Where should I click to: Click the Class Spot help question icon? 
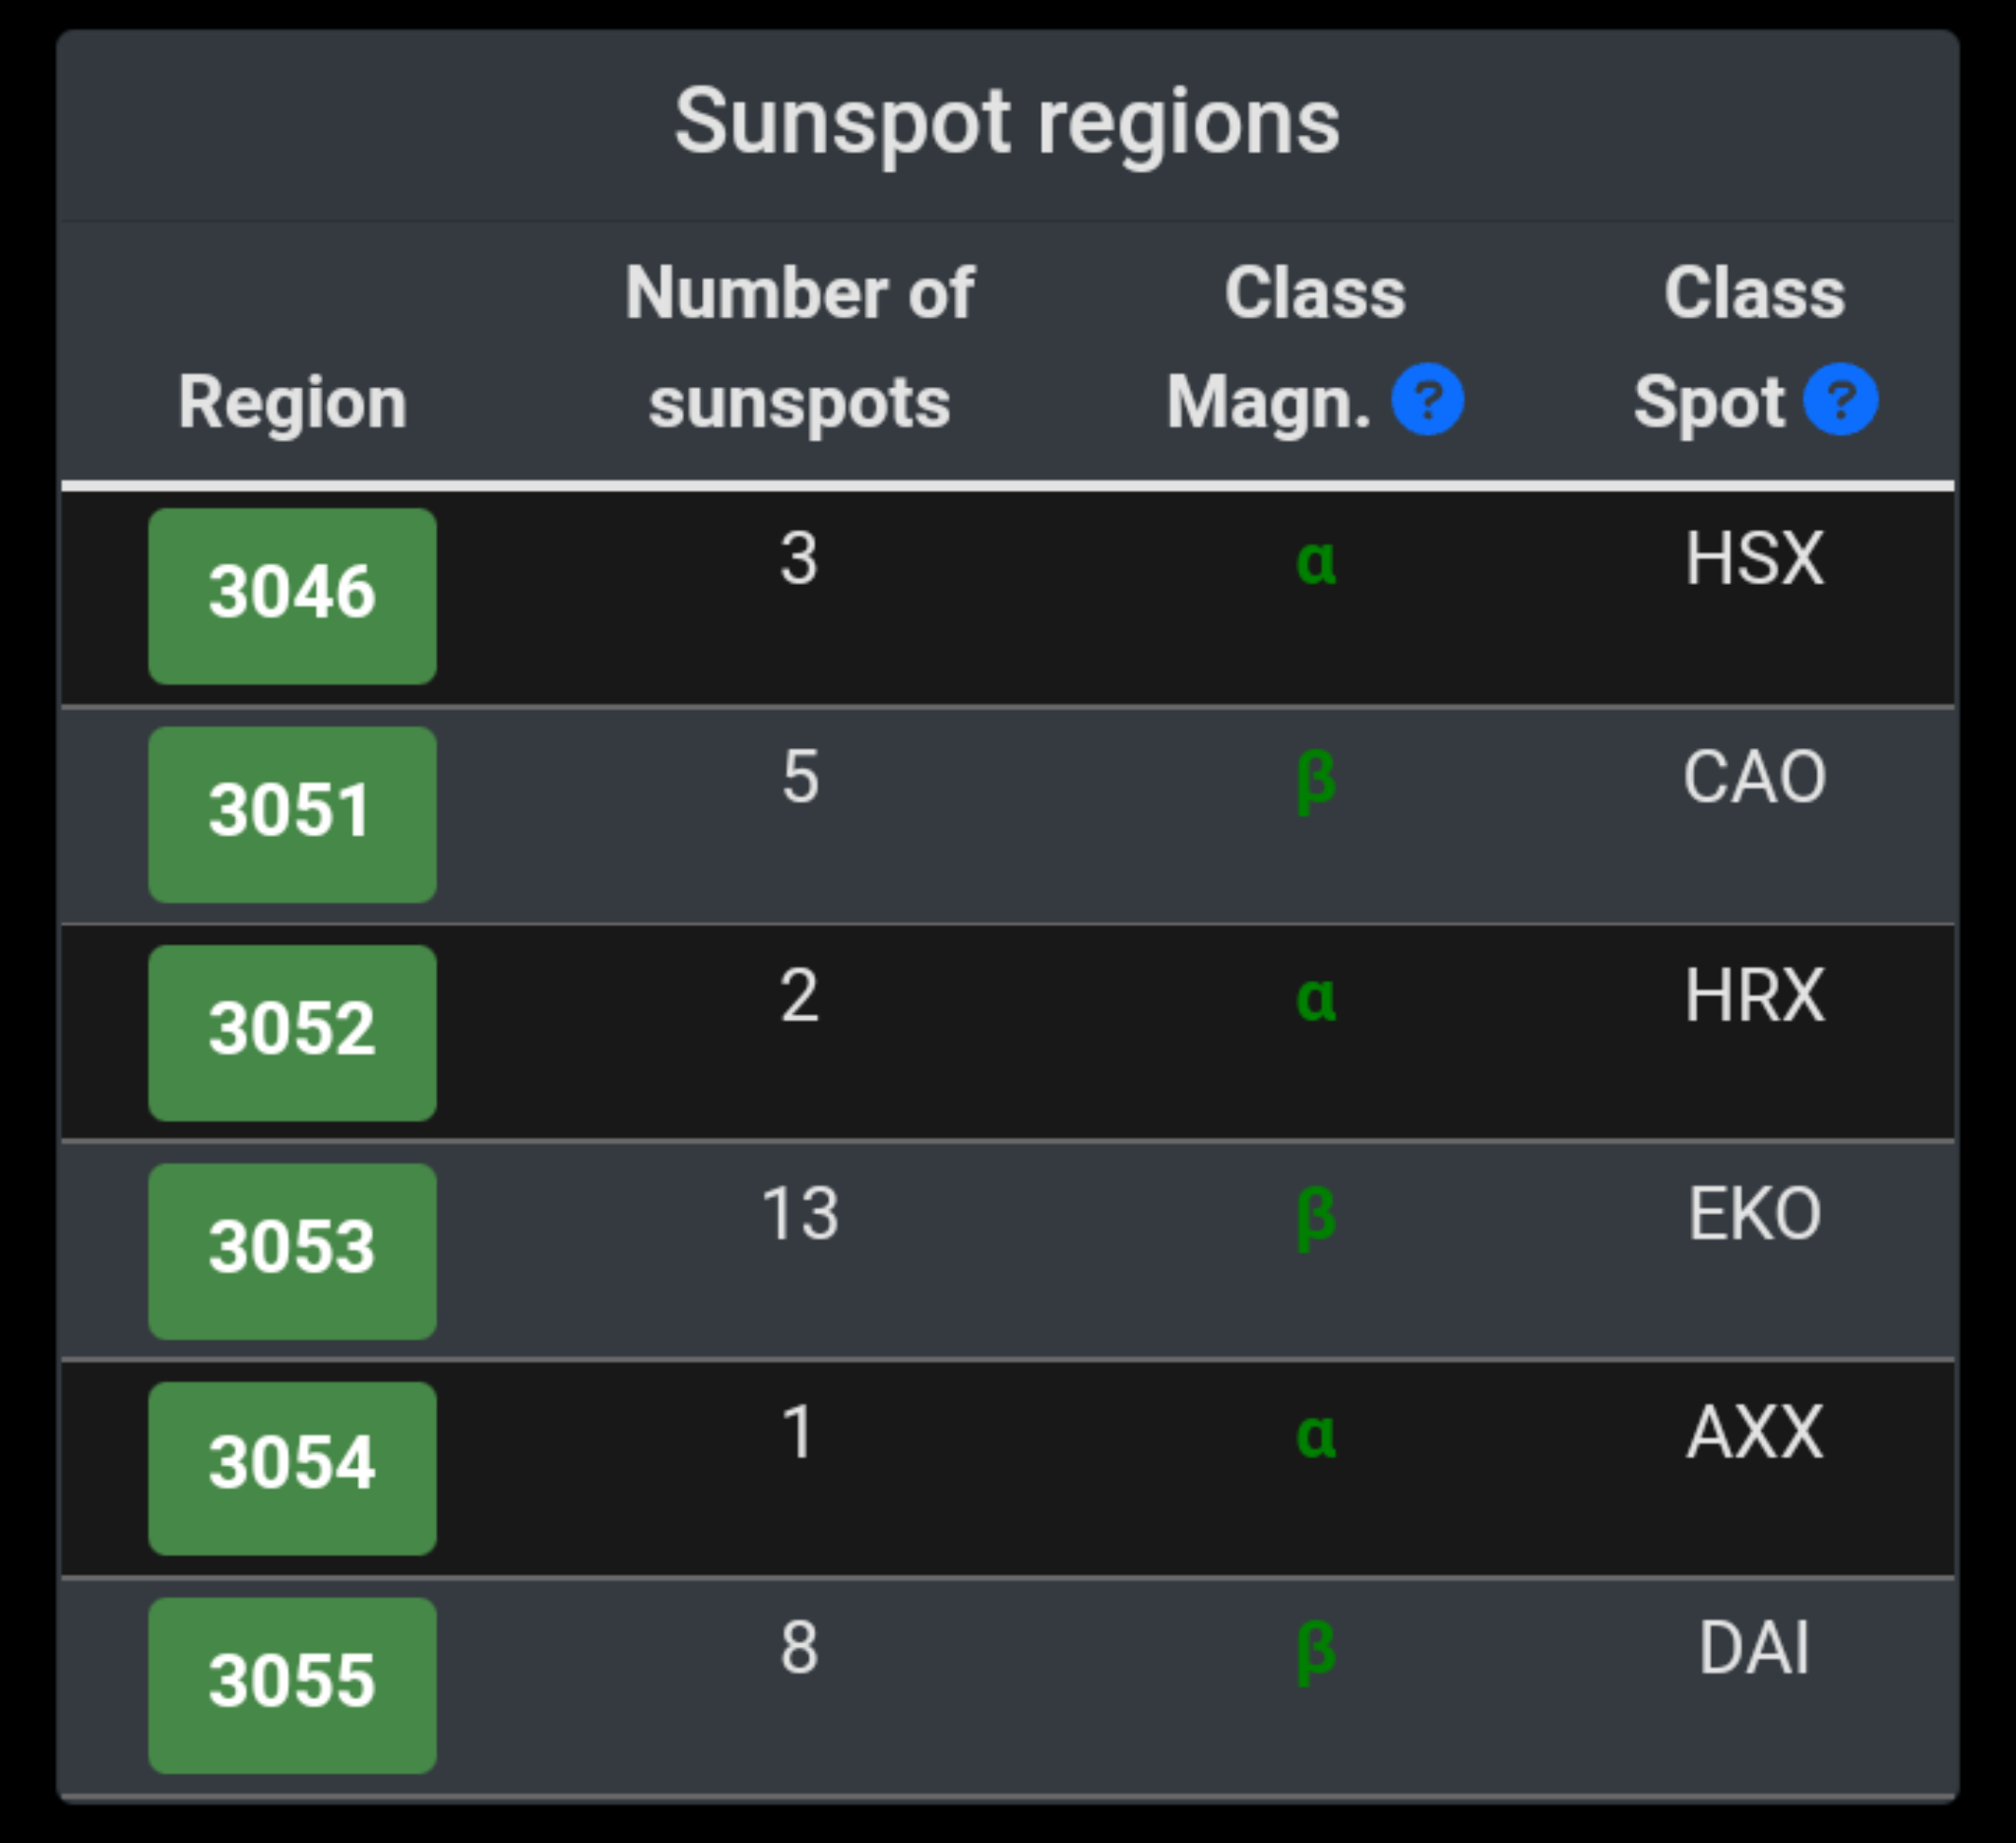pos(1840,400)
